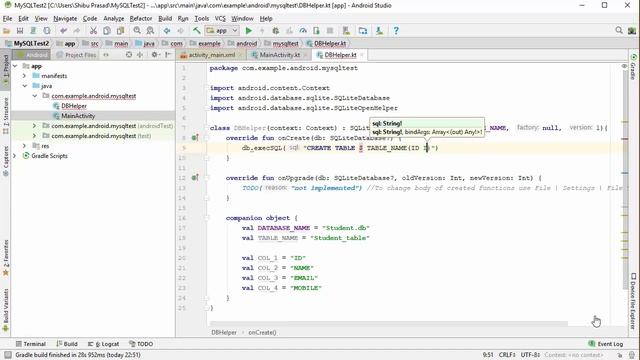Collapse the app module tree node

point(15,66)
